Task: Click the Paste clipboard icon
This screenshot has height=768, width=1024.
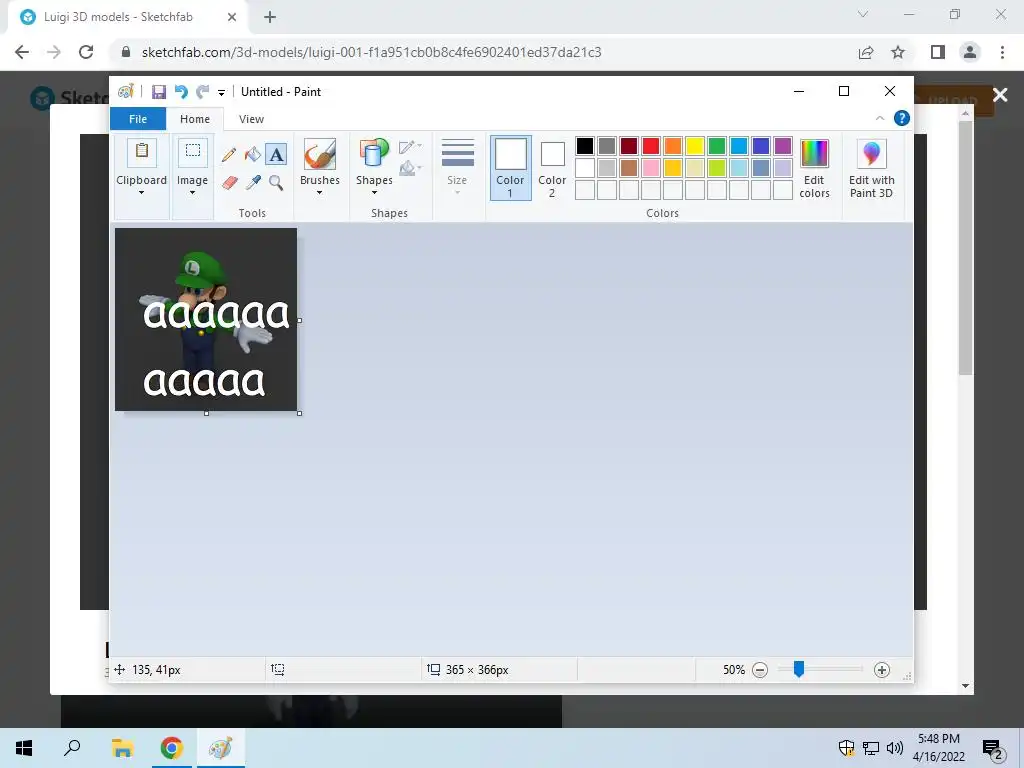Action: pos(142,152)
